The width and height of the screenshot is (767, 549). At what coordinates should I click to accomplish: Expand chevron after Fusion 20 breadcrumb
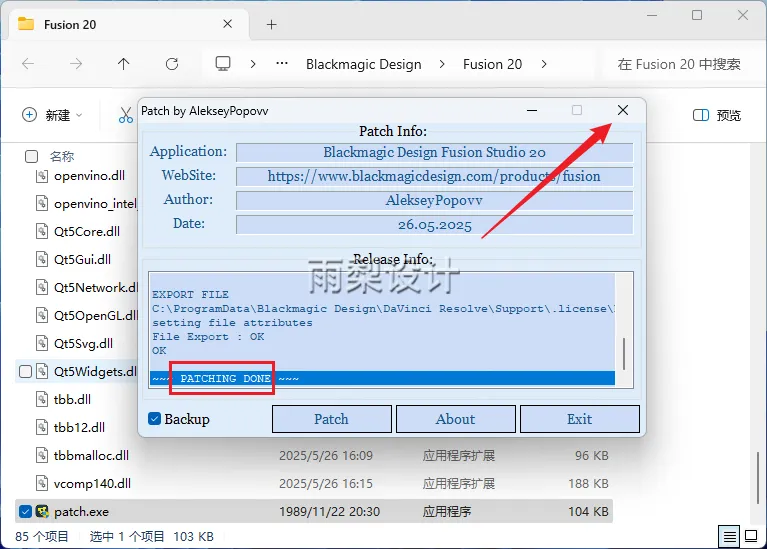click(x=544, y=64)
